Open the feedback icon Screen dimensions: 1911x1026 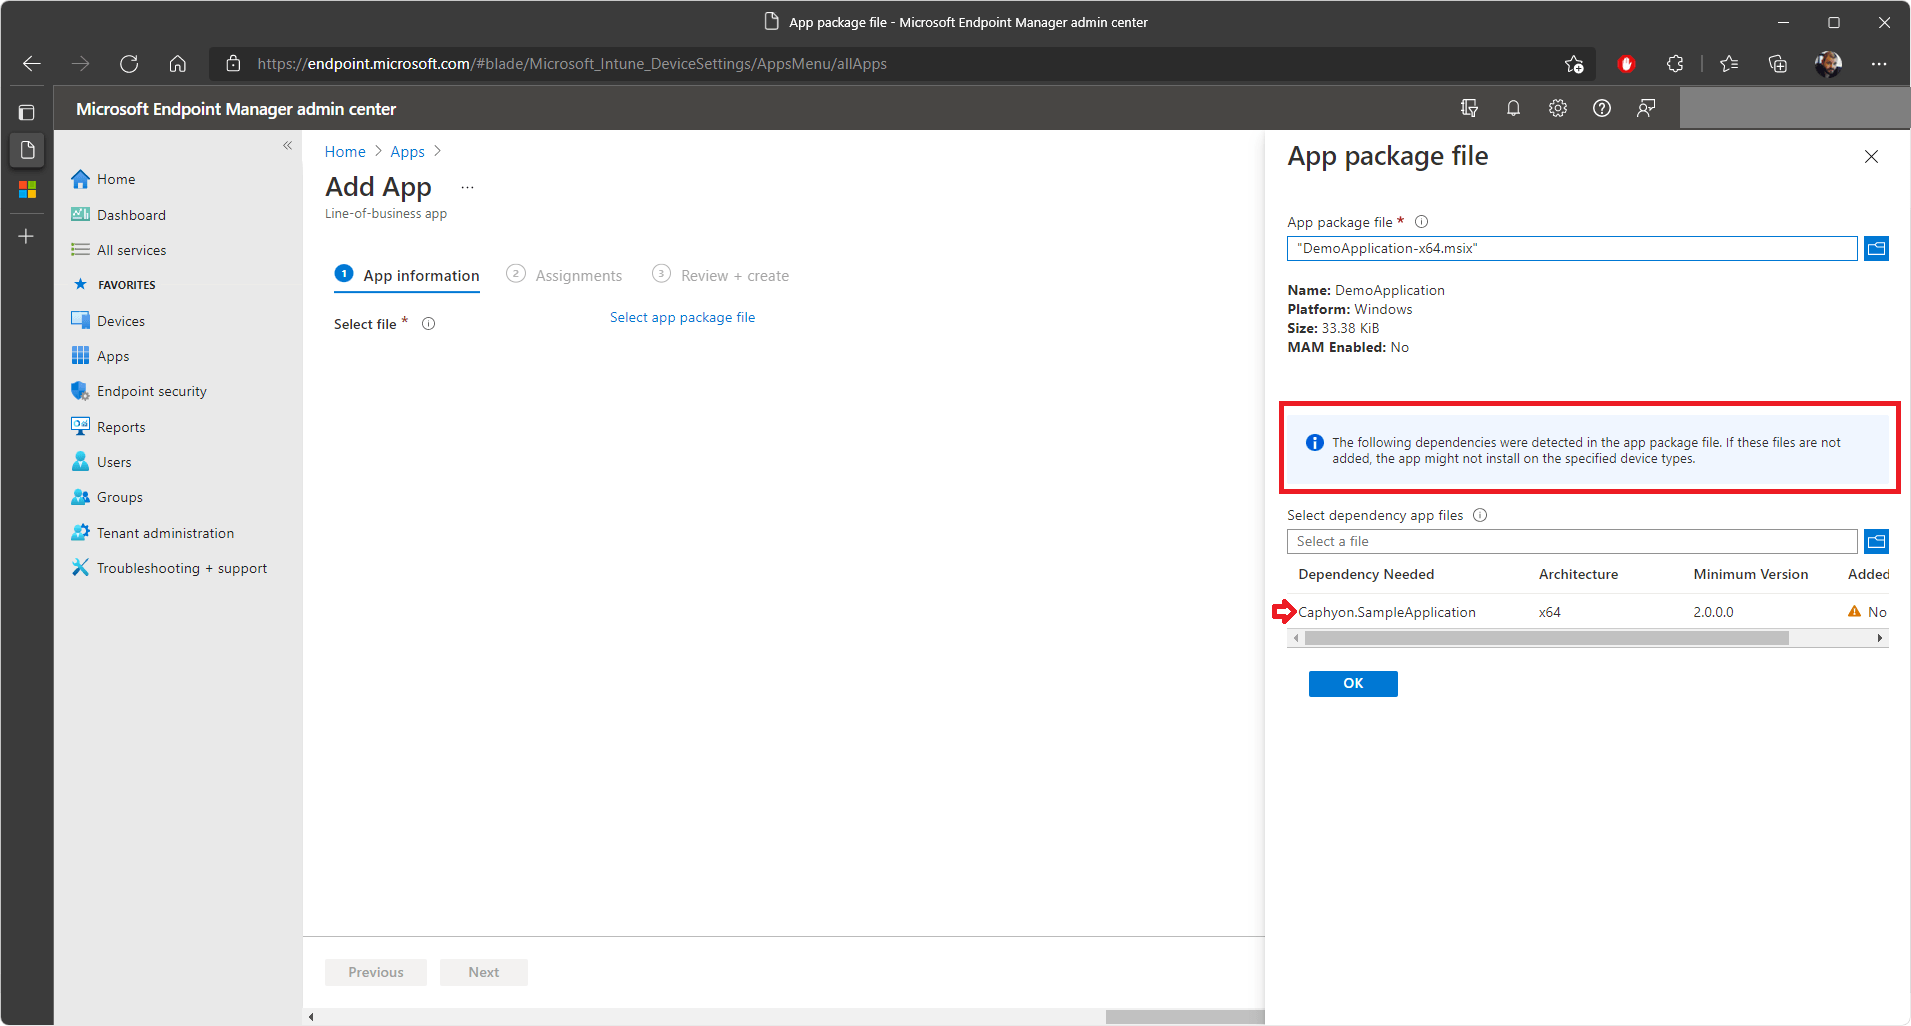pyautogui.click(x=1646, y=108)
